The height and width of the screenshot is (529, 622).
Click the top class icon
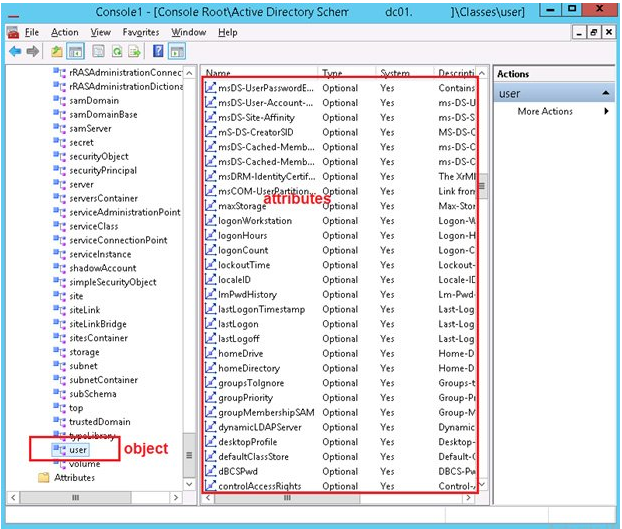(x=60, y=408)
